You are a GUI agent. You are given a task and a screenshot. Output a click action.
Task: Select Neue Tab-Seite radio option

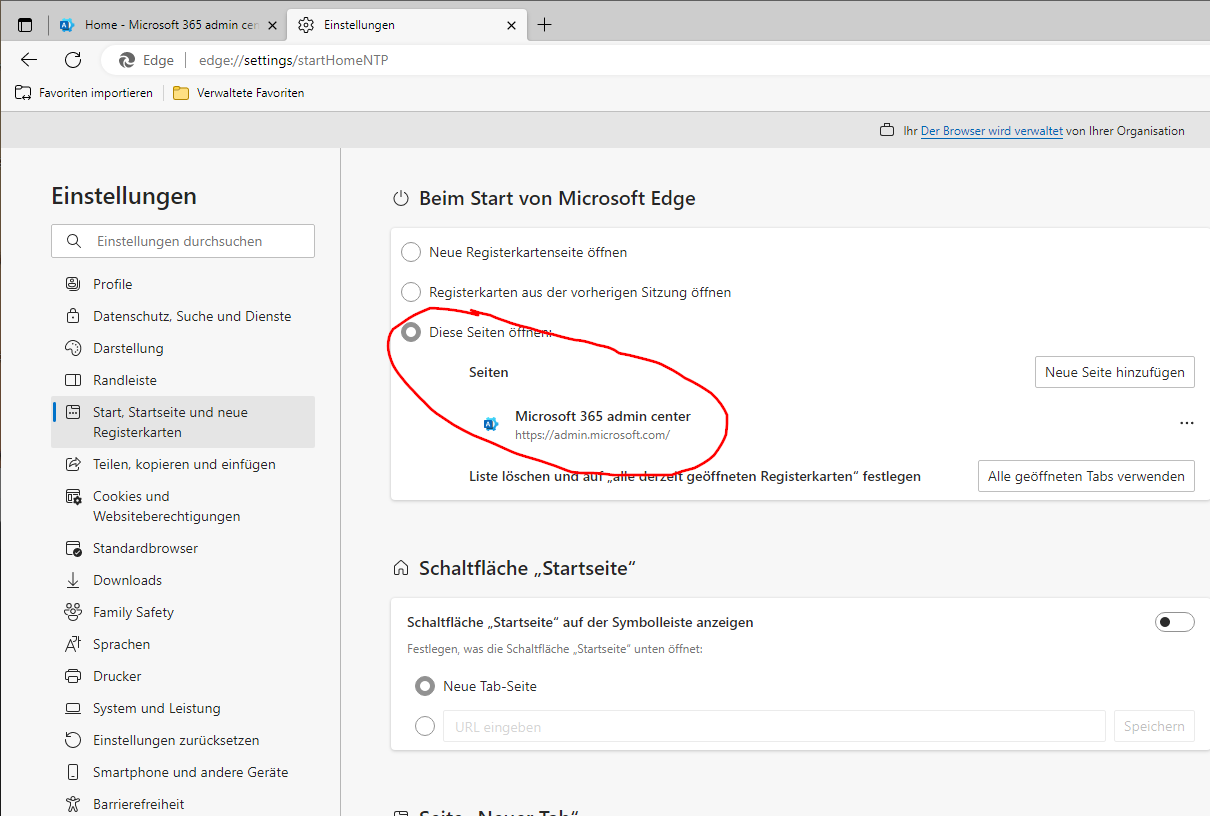click(x=425, y=686)
